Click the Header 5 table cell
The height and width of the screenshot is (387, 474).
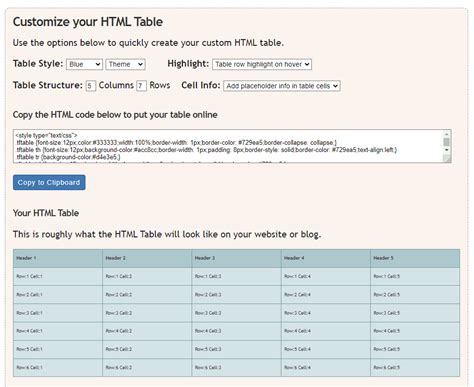point(415,258)
